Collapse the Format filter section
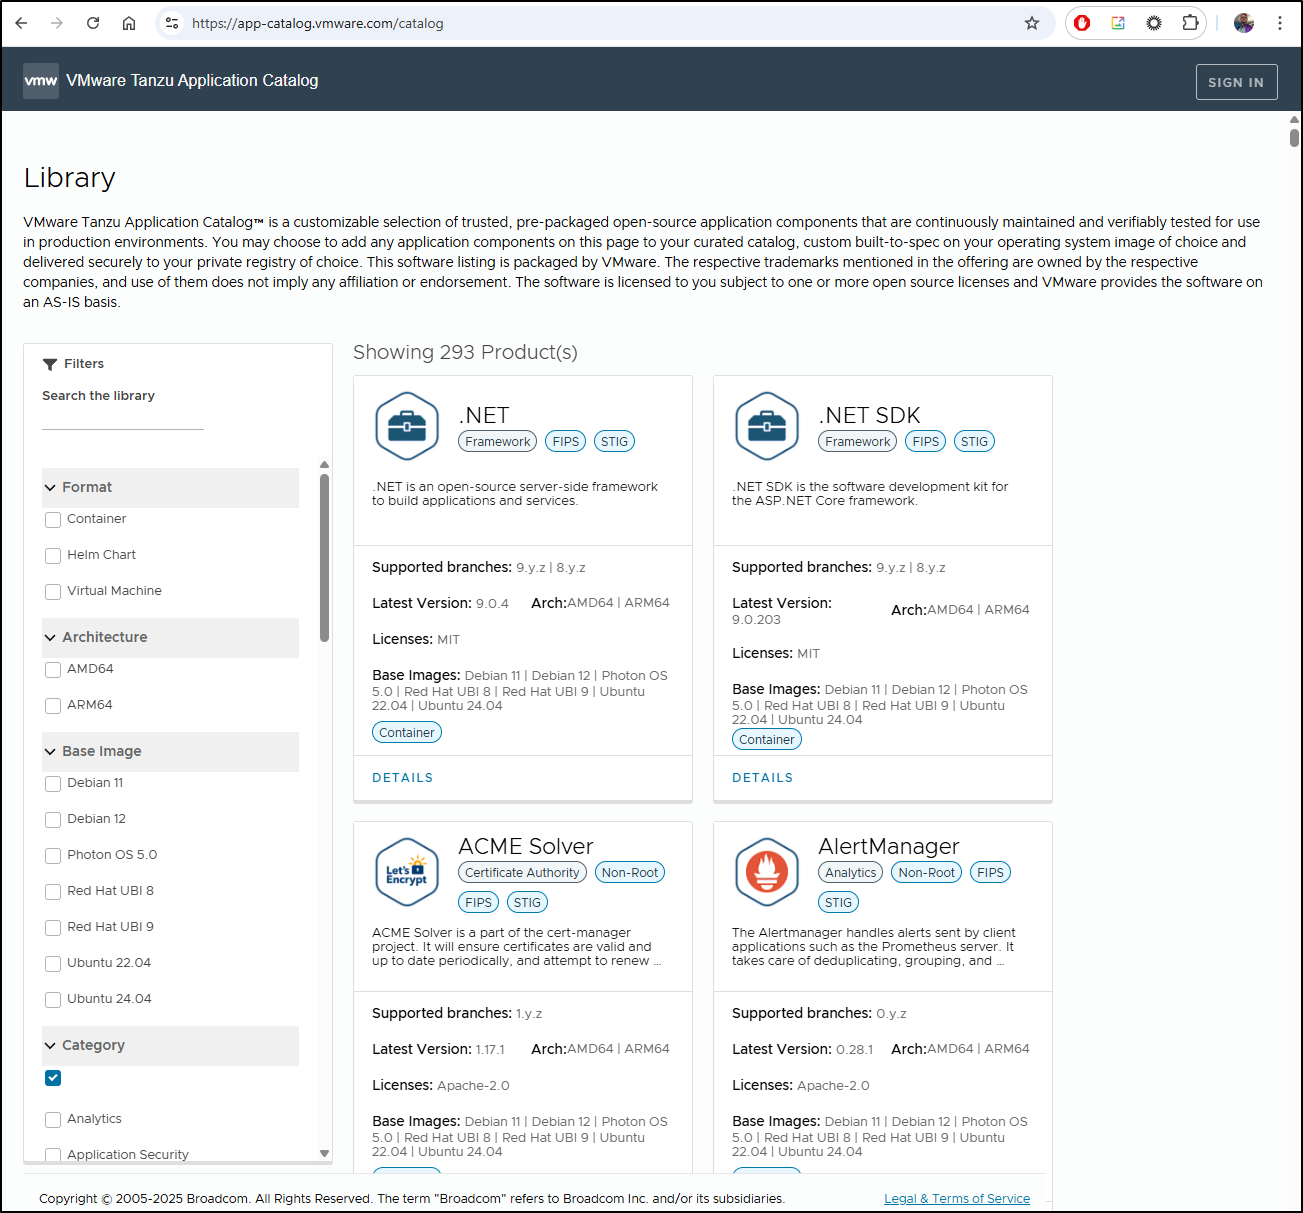The width and height of the screenshot is (1303, 1213). (x=170, y=488)
